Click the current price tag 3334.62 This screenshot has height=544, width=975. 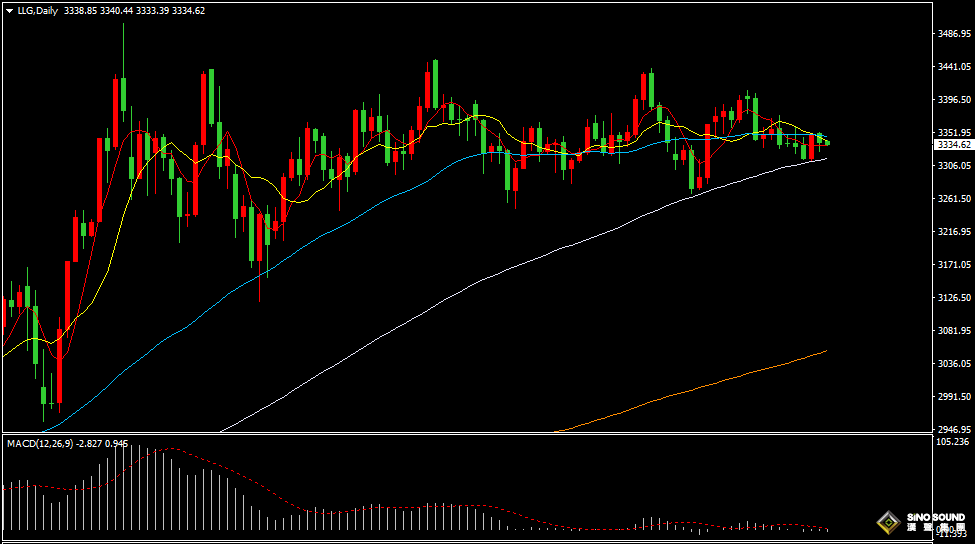click(x=954, y=144)
